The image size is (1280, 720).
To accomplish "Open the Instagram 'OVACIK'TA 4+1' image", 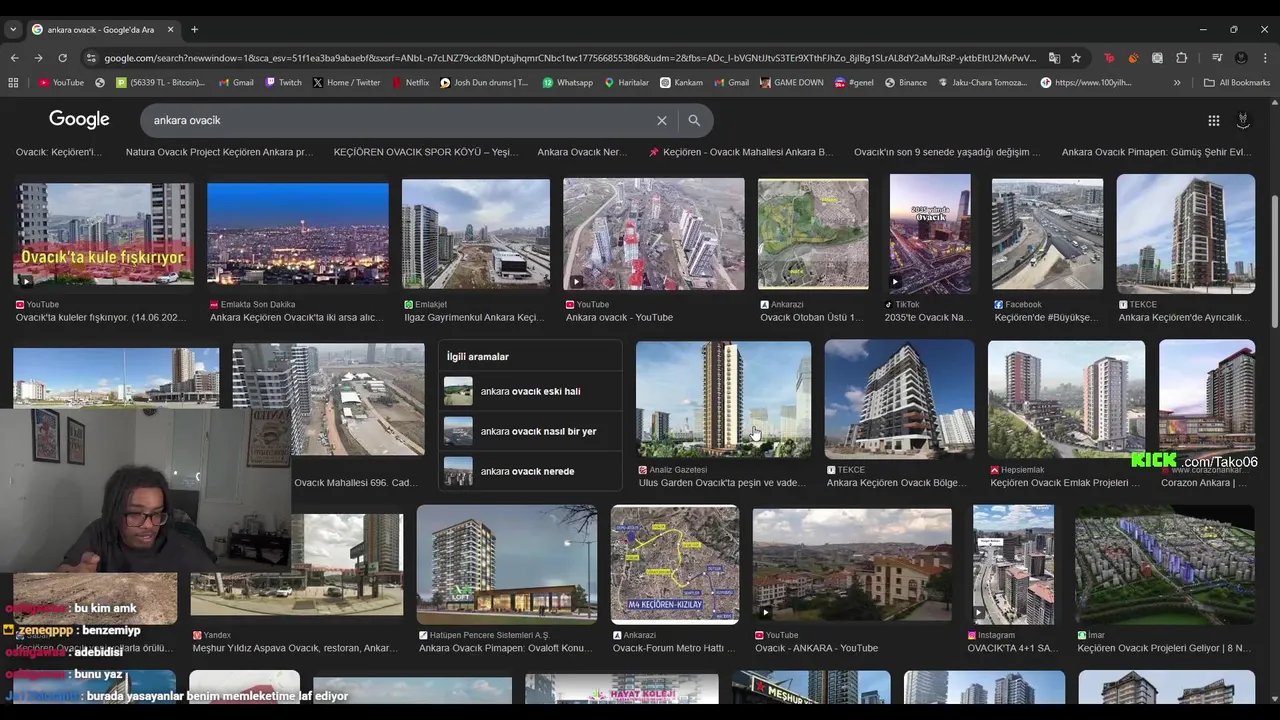I will [x=1013, y=565].
